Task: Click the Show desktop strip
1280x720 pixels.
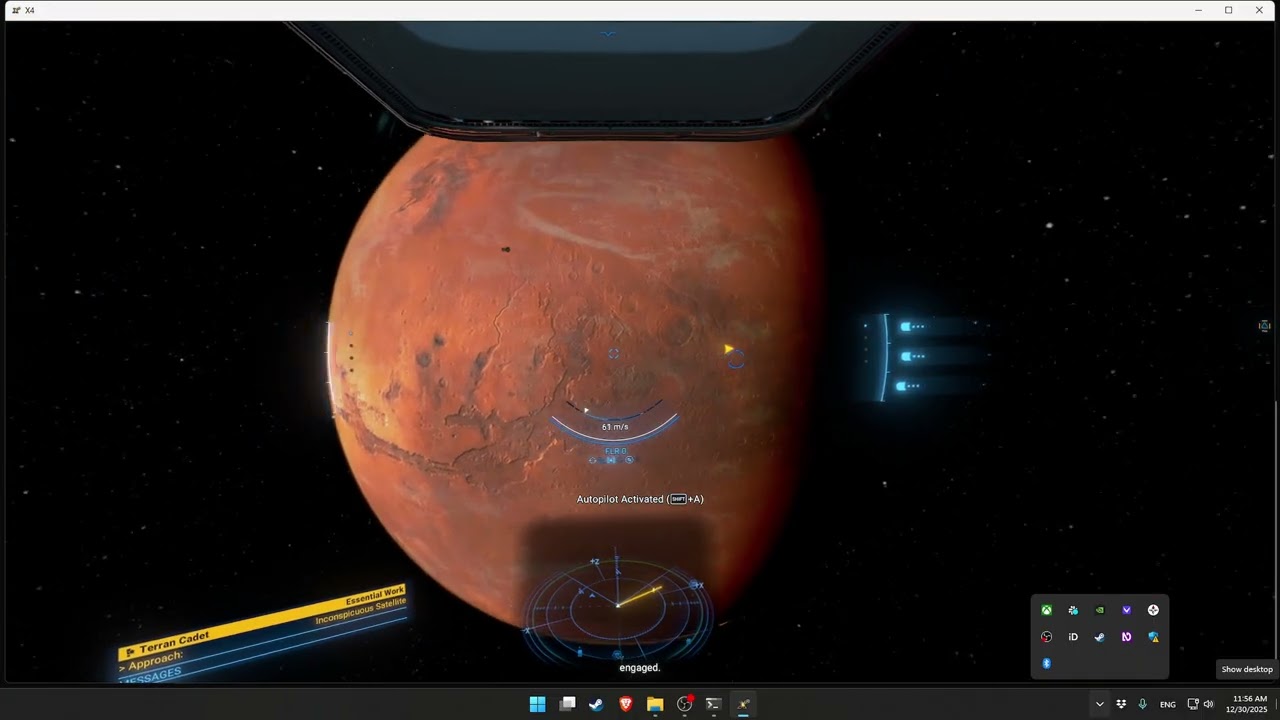Action: click(x=1275, y=704)
